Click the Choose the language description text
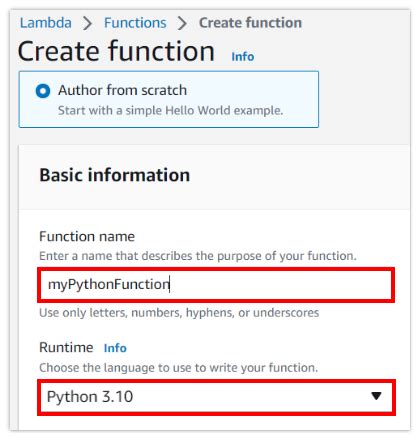Viewport: 420px width, 440px height. tap(179, 368)
